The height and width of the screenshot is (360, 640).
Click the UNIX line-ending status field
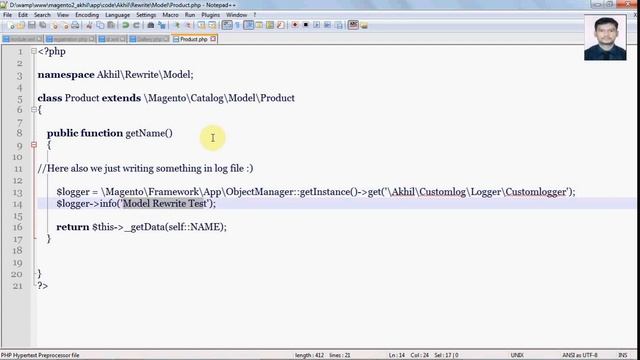pos(517,355)
